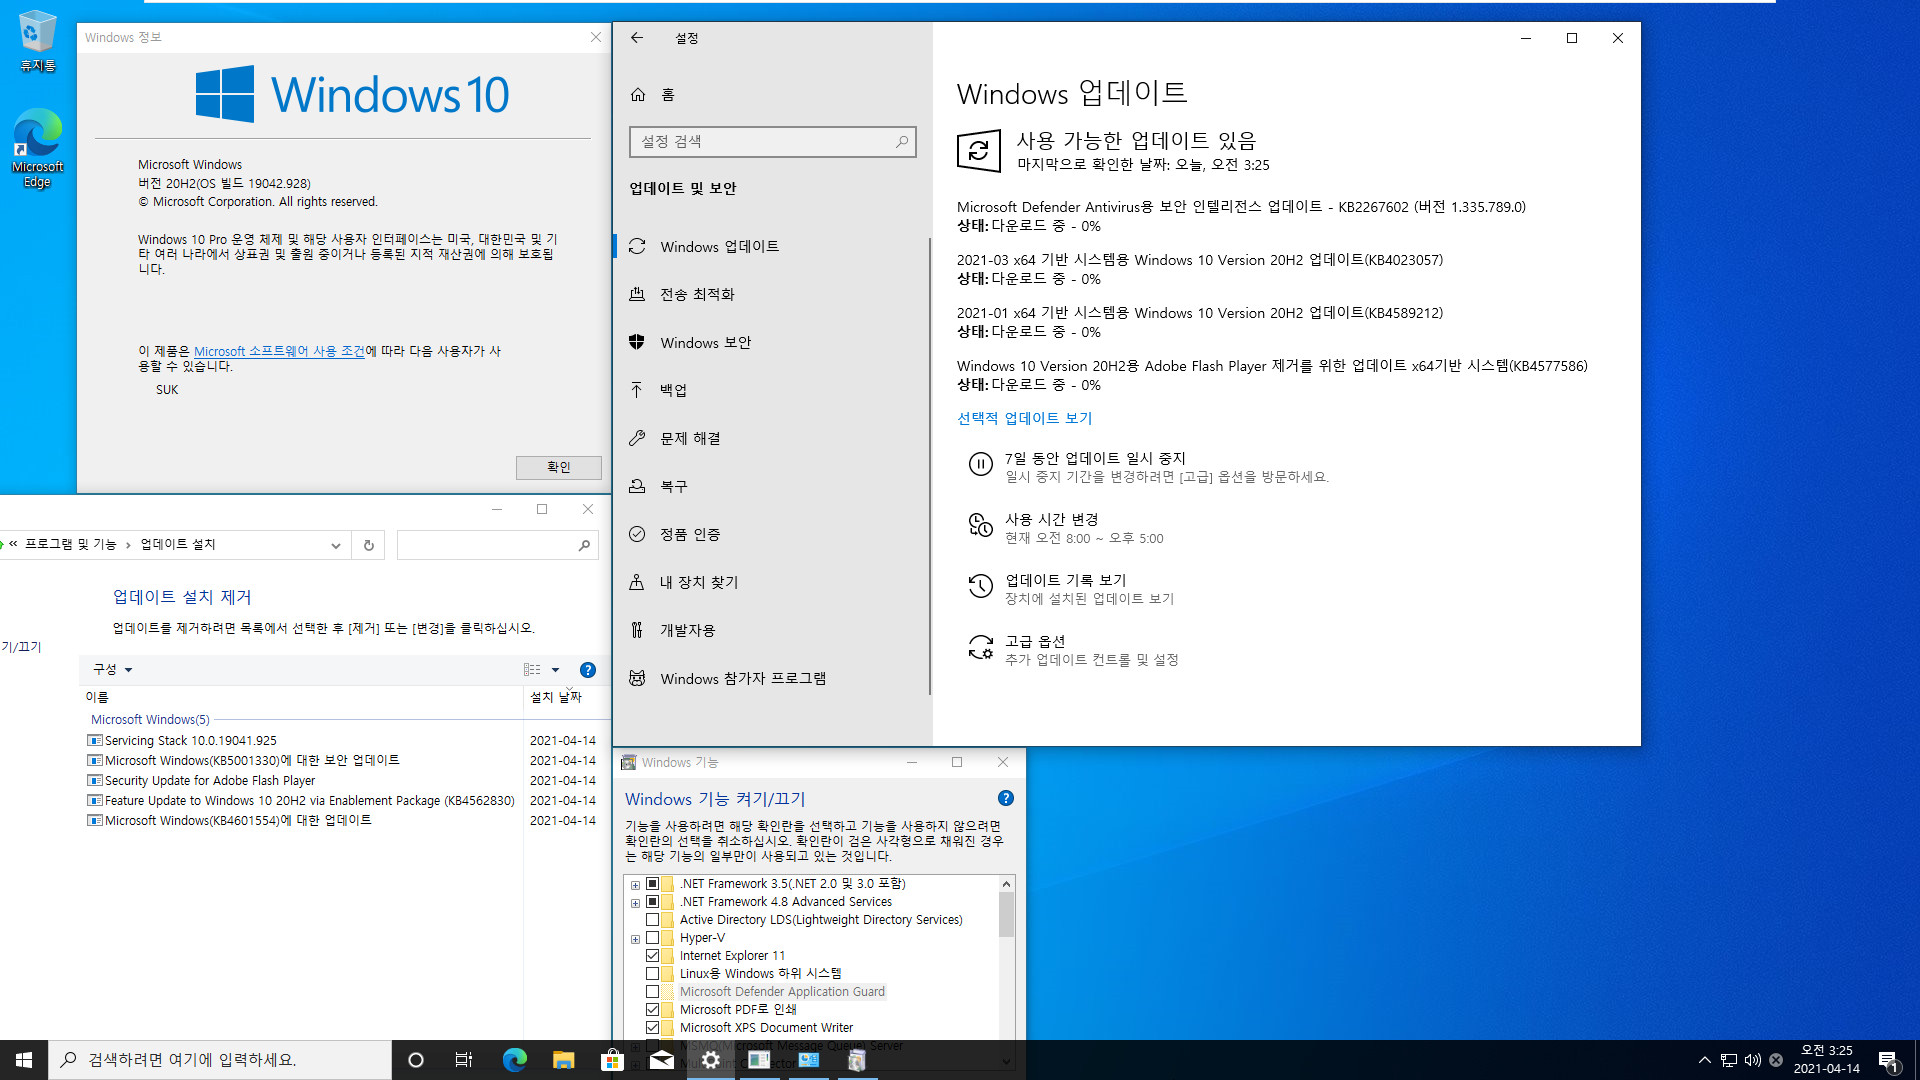Select 문제 해결 in Settings sidebar
Viewport: 1920px width, 1080px height.
coord(772,439)
